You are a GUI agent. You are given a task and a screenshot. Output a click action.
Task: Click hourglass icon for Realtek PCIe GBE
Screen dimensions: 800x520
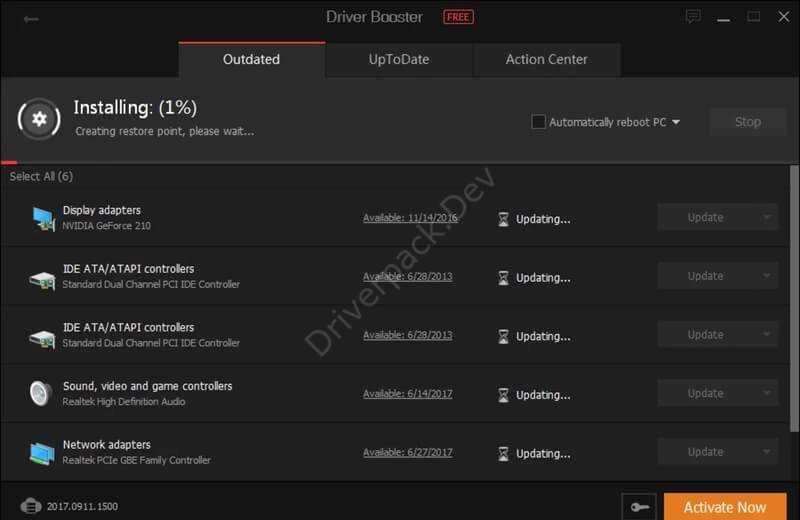(x=503, y=454)
